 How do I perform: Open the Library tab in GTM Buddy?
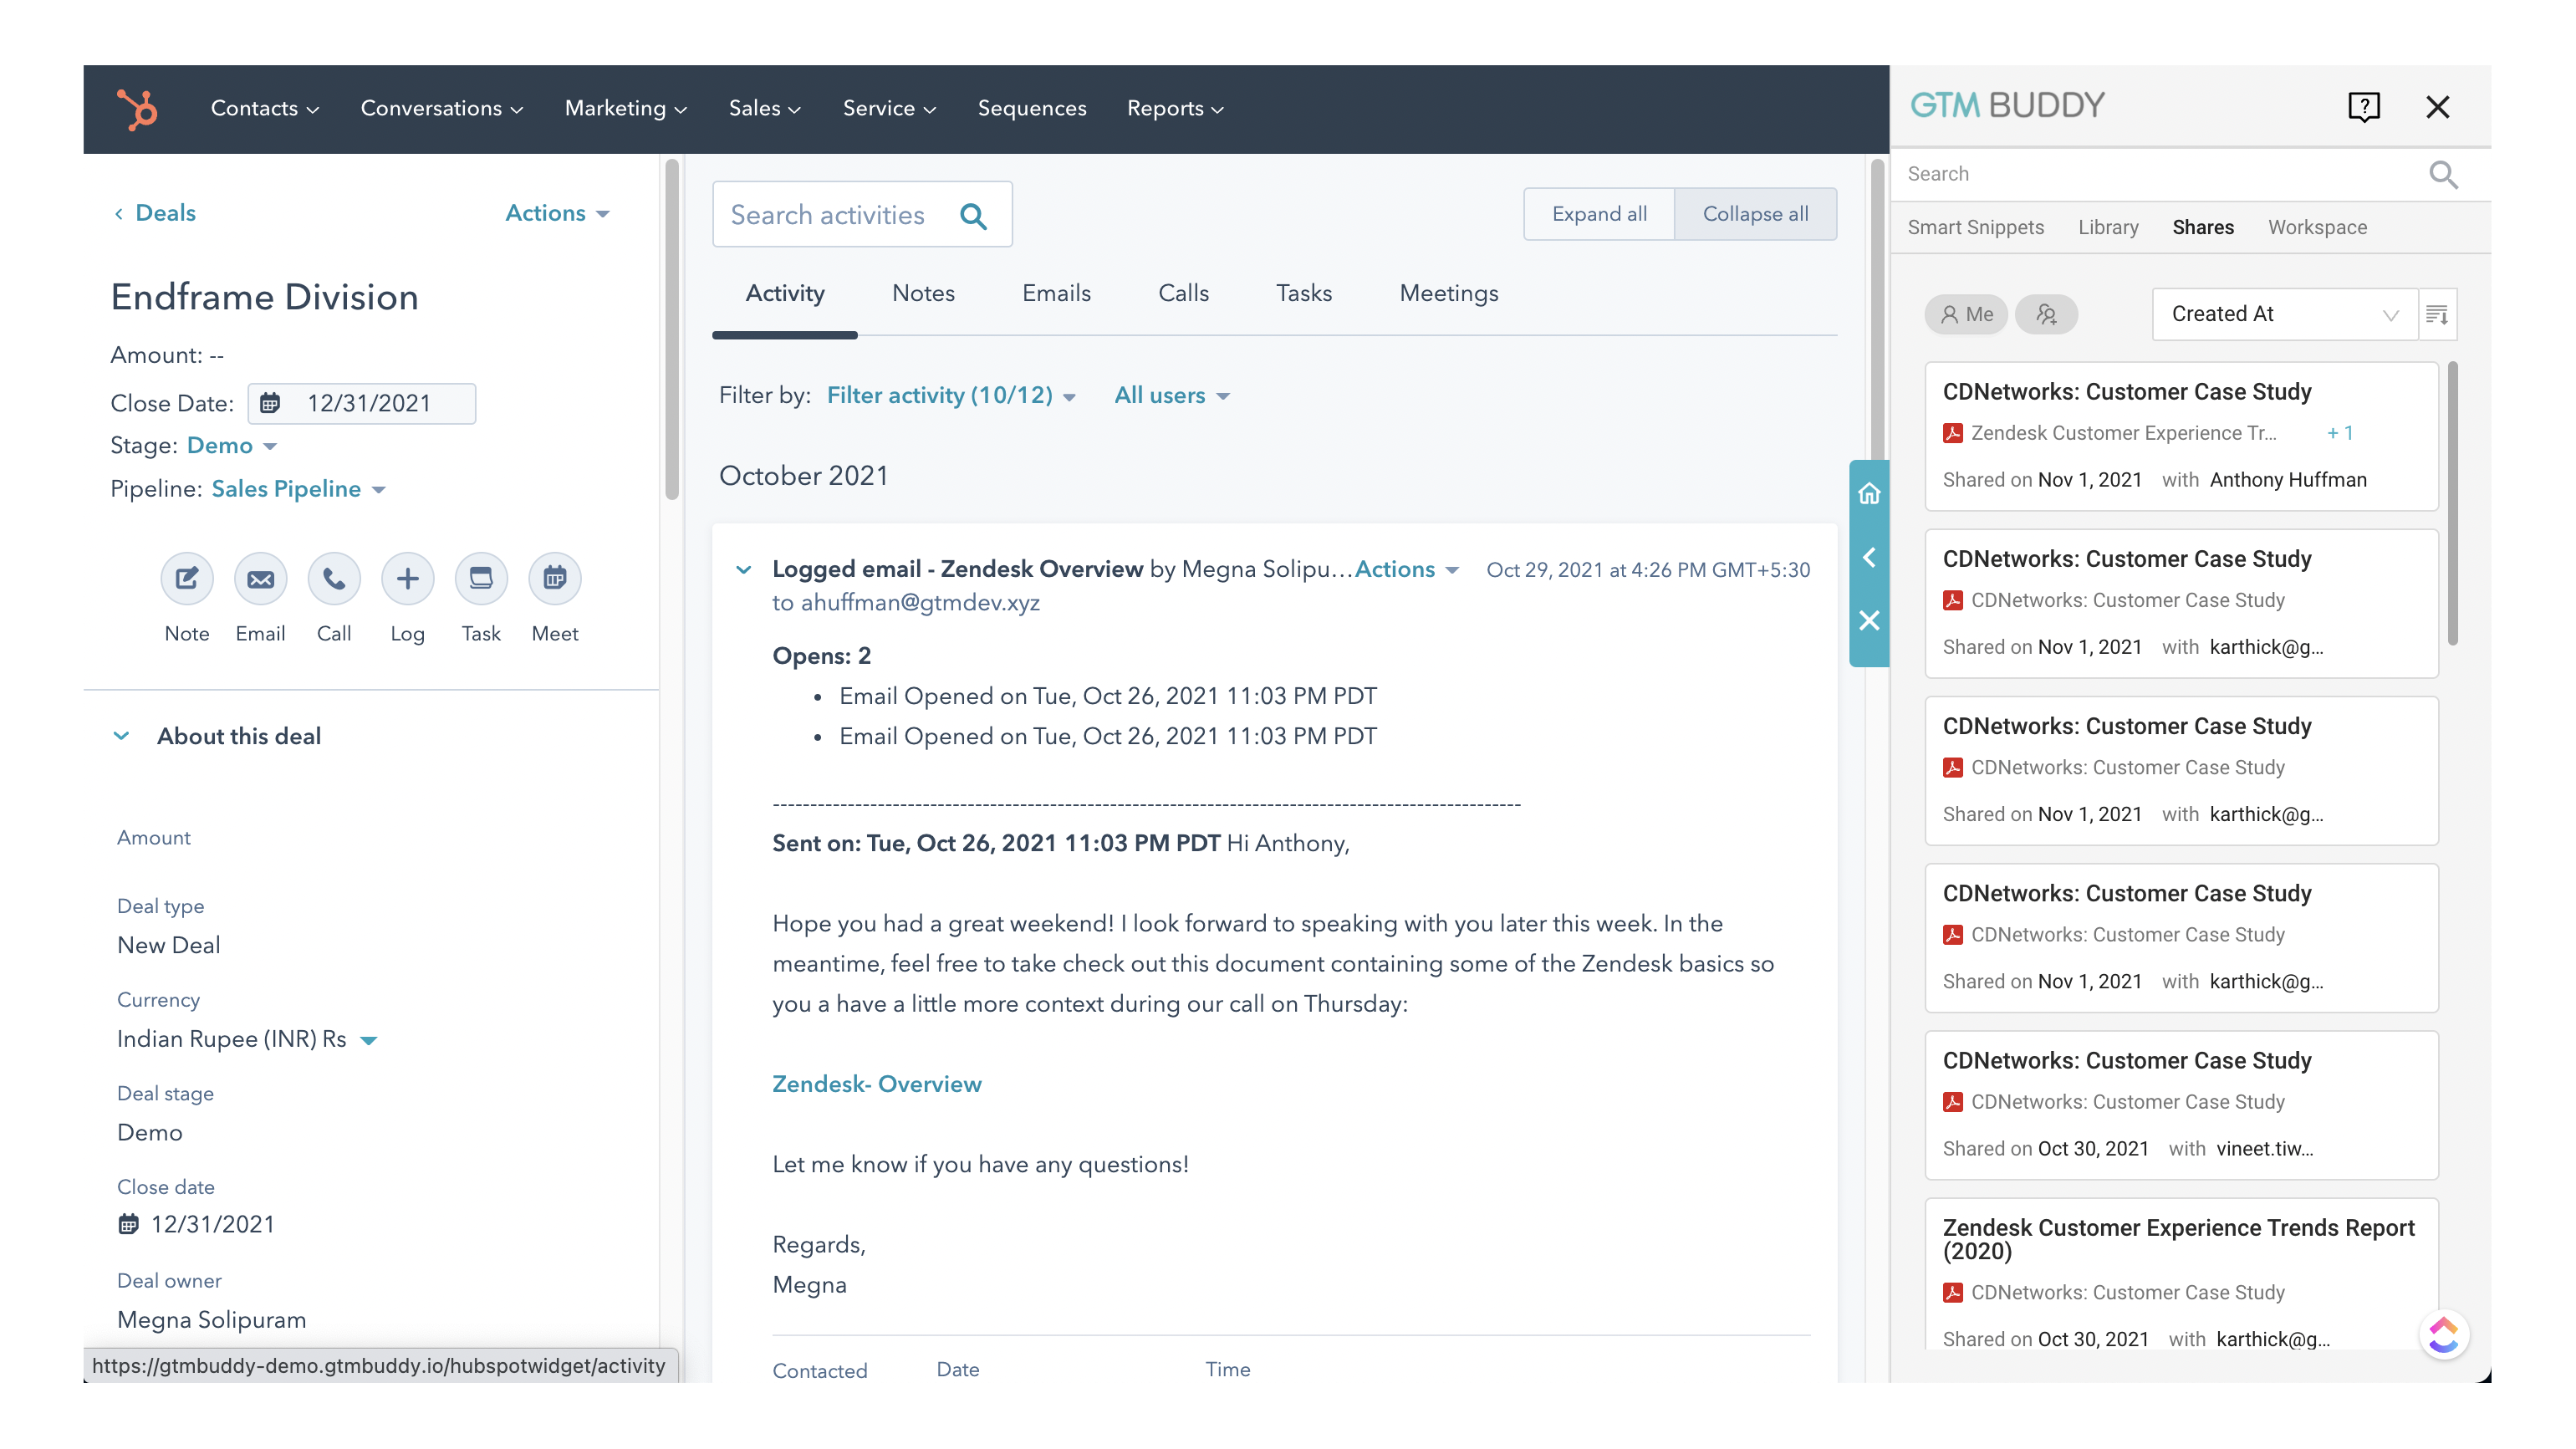coord(2108,227)
